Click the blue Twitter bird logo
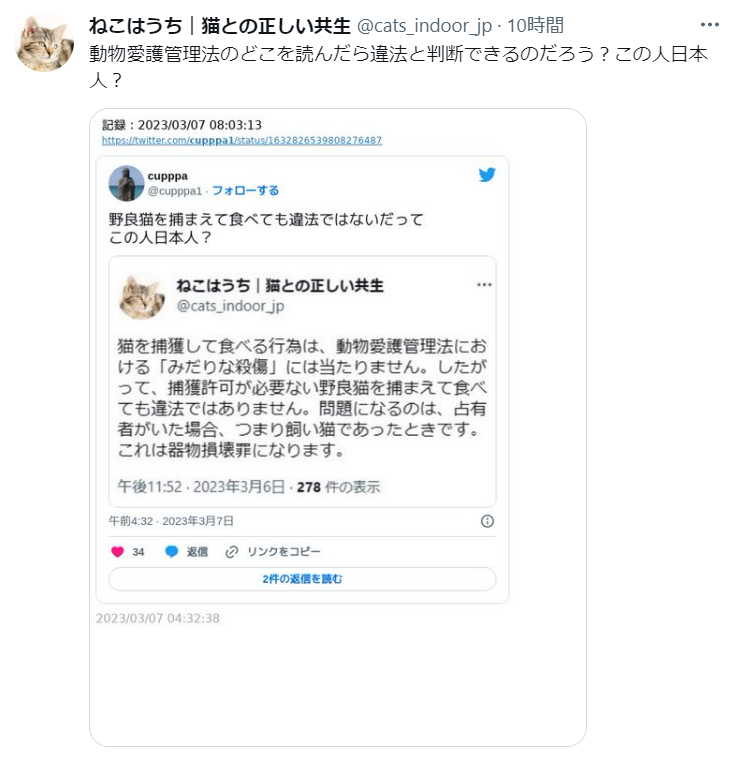Viewport: 738px width, 759px height. (487, 175)
